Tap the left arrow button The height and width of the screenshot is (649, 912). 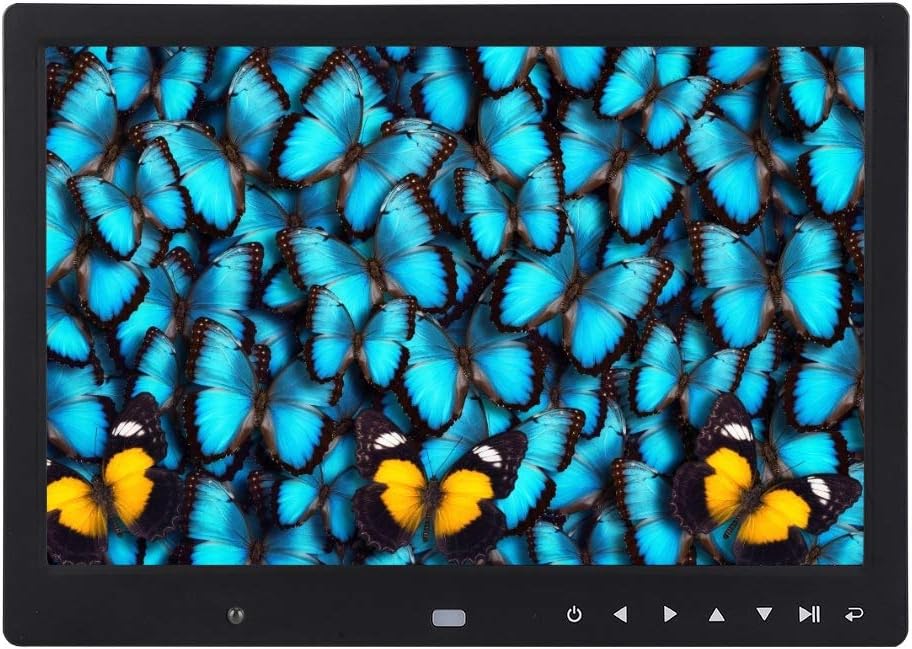pyautogui.click(x=621, y=614)
